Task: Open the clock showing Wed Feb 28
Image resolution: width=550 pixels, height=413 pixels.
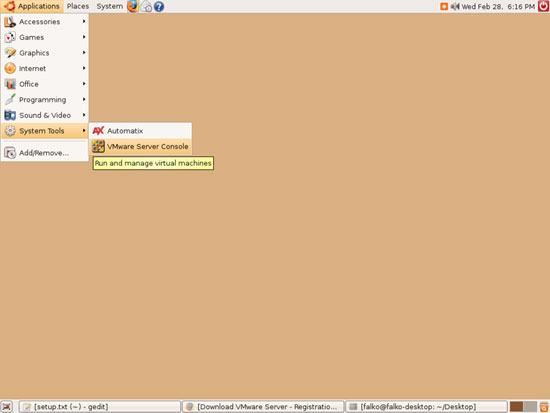Action: (498, 6)
